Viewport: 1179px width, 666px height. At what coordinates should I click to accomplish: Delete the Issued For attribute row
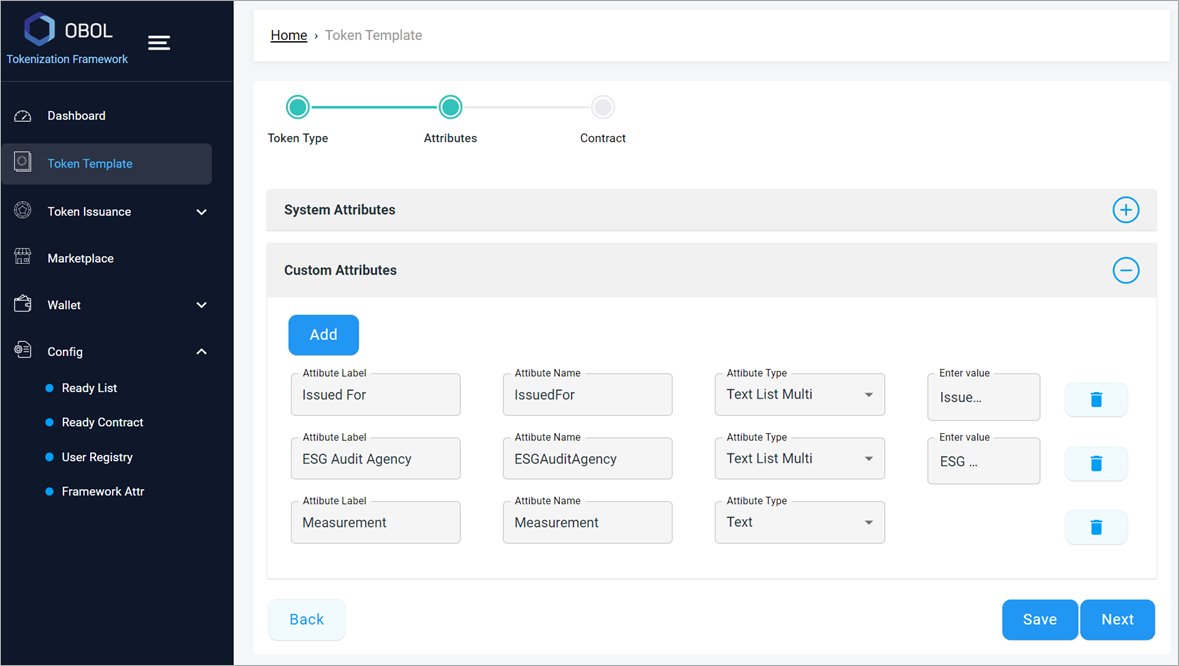point(1096,399)
